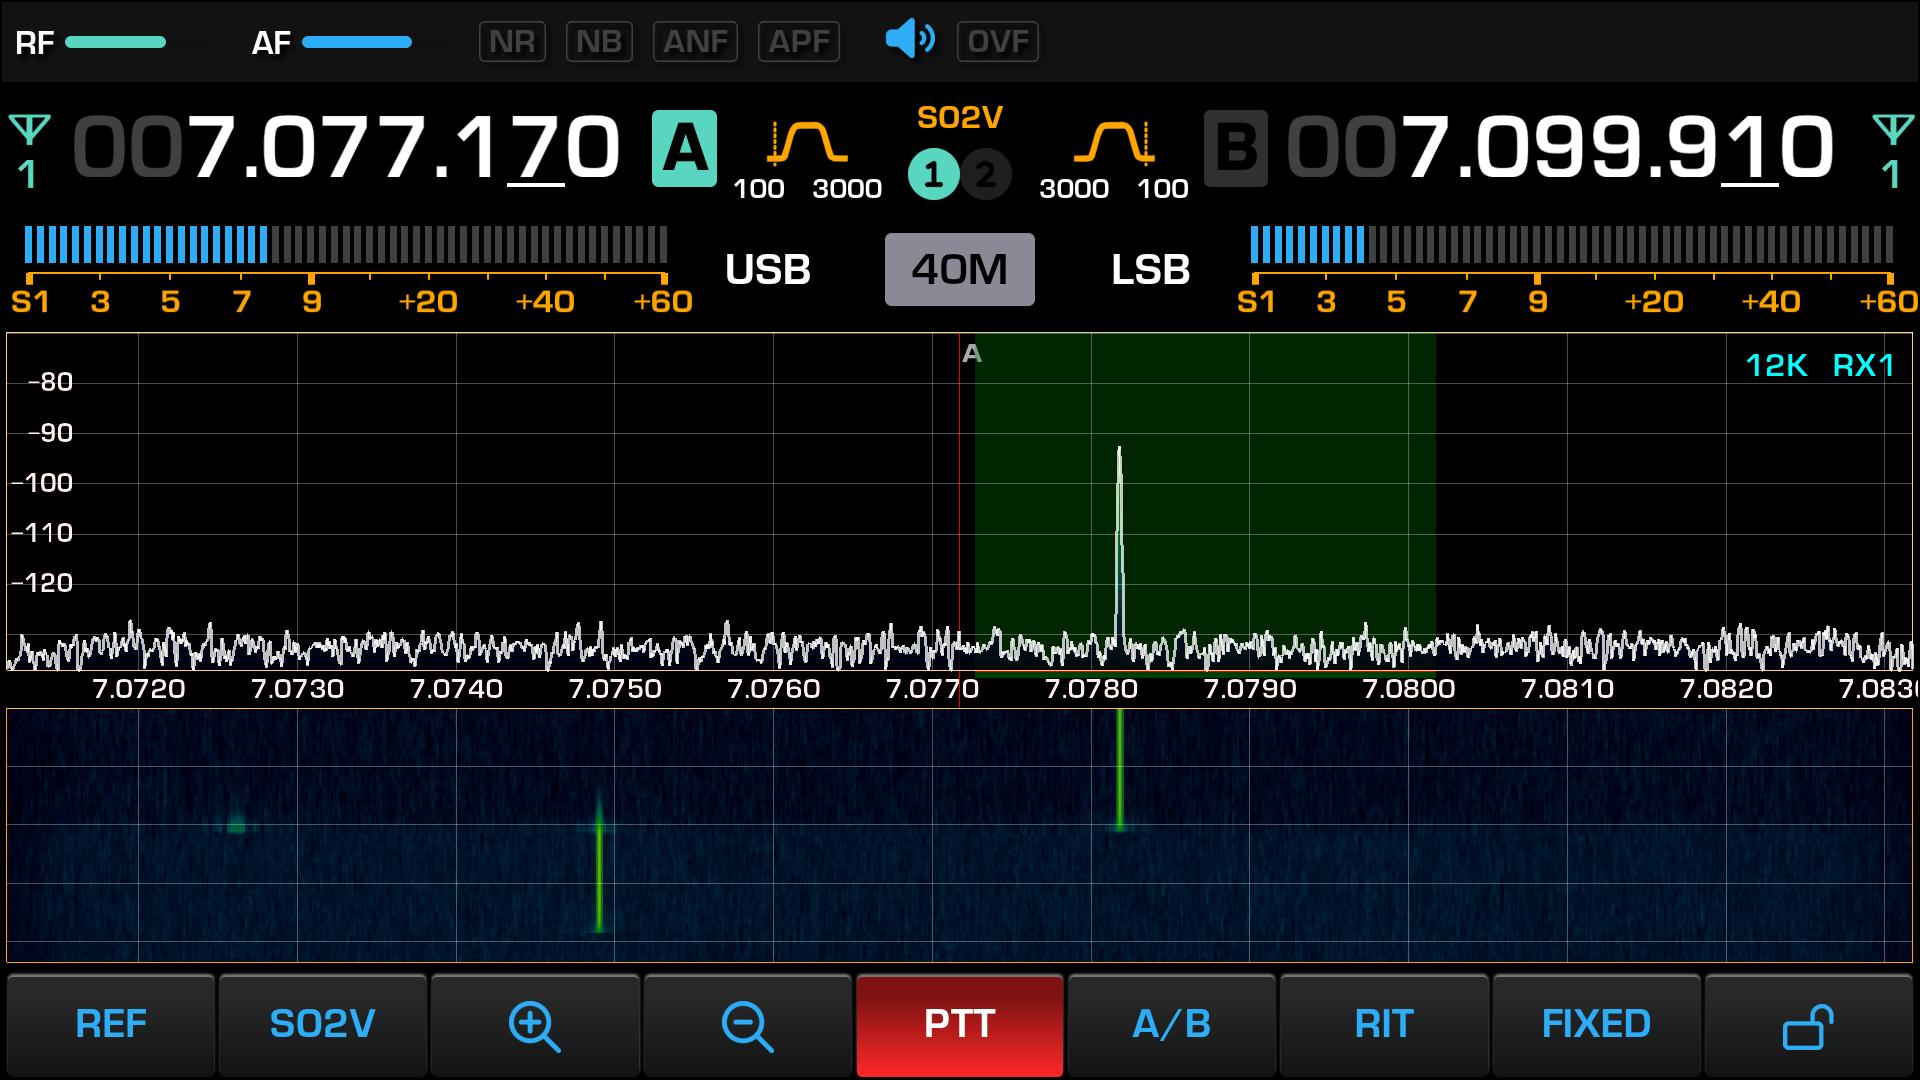The height and width of the screenshot is (1080, 1920).
Task: Change the LSB mode for VFO B
Action: click(1150, 270)
